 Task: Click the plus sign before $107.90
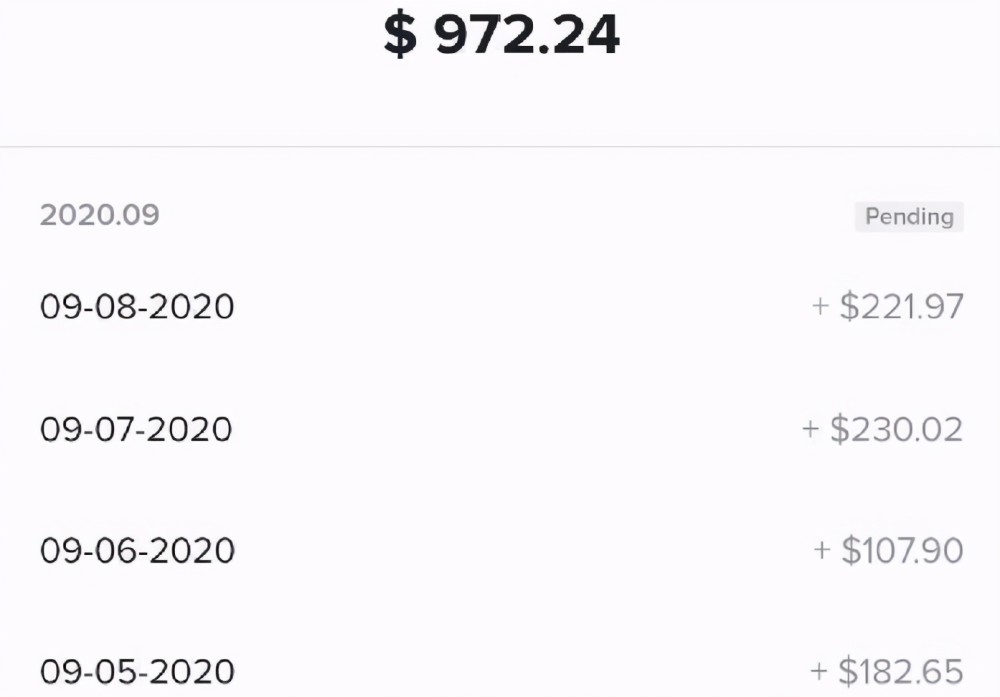822,550
